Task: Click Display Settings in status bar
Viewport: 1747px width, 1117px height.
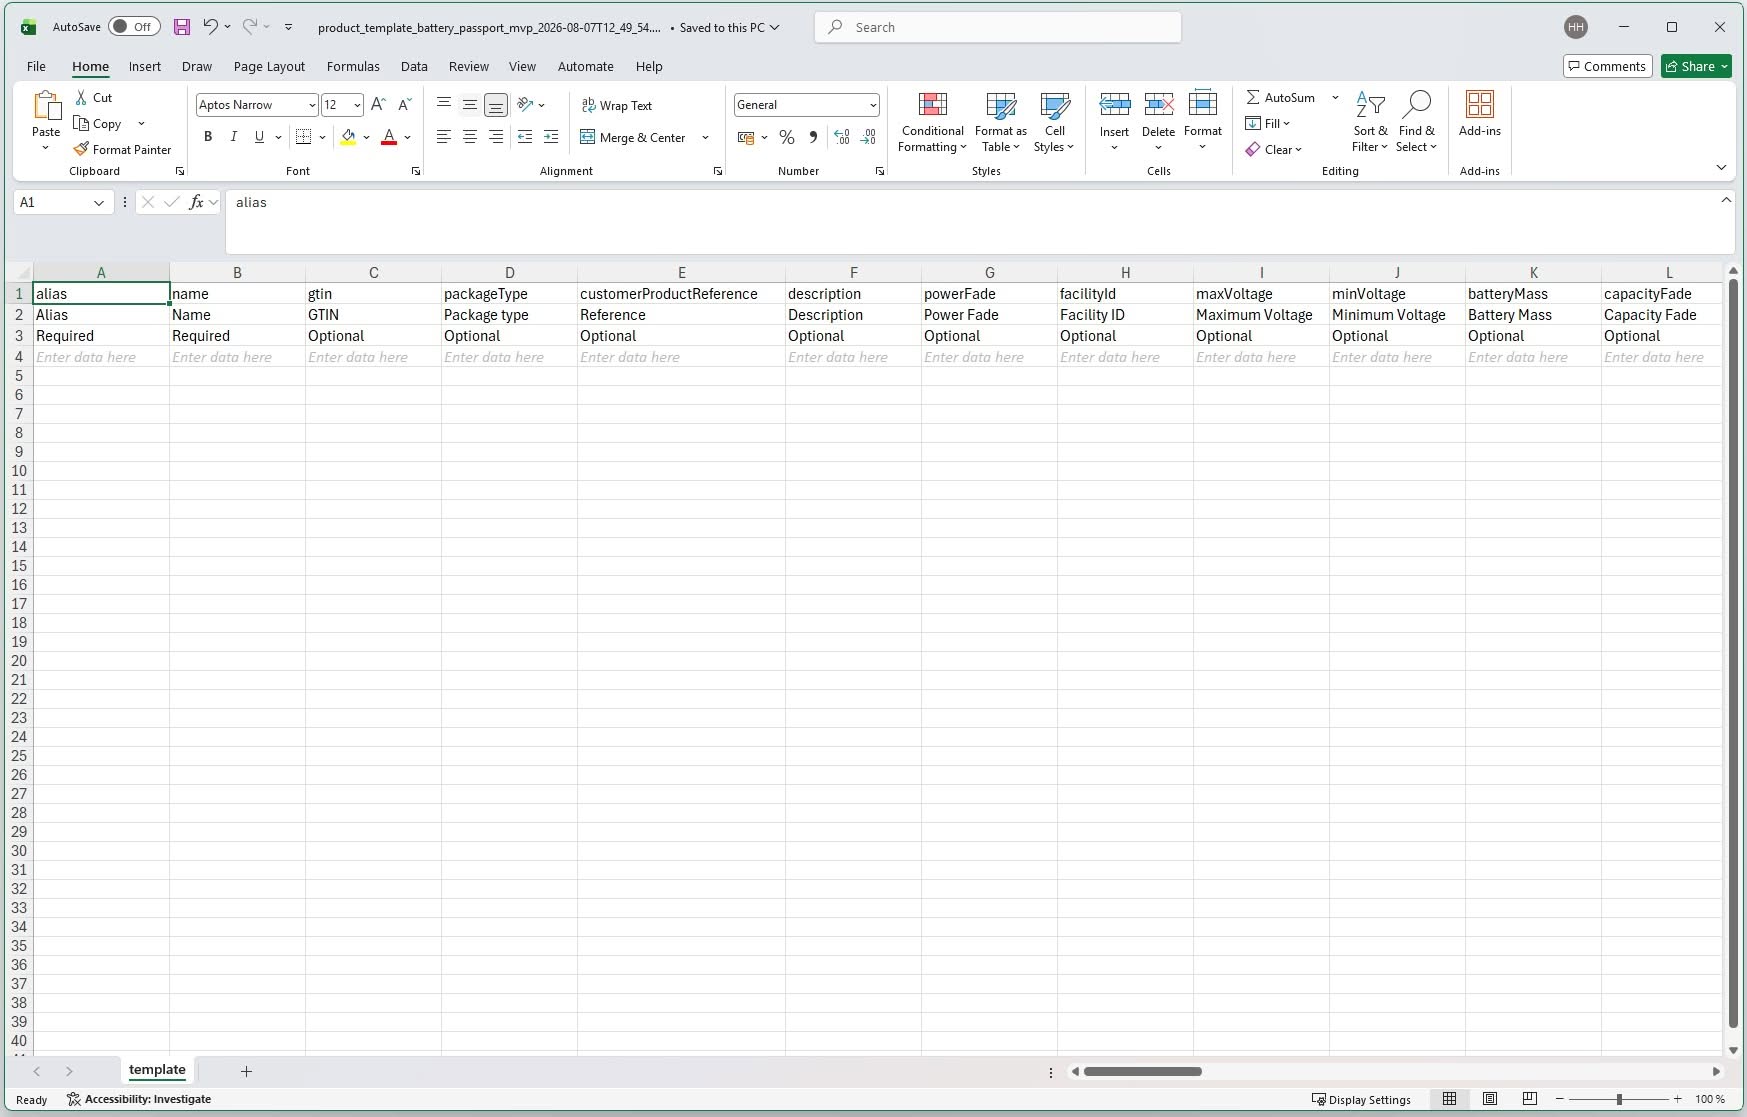Action: (x=1361, y=1099)
